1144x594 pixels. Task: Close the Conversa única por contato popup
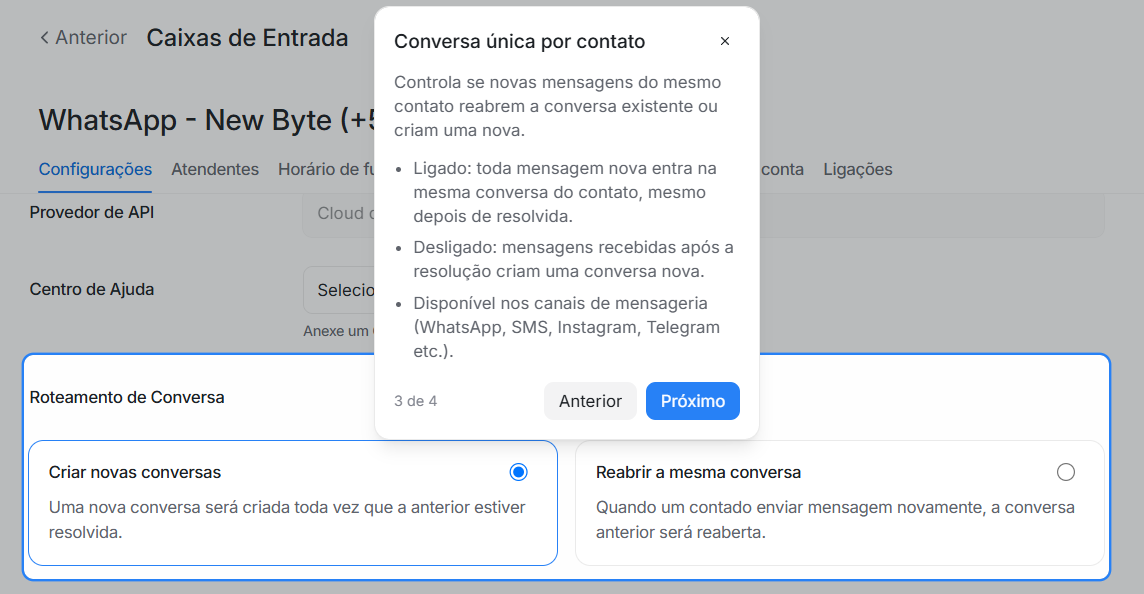pos(724,42)
